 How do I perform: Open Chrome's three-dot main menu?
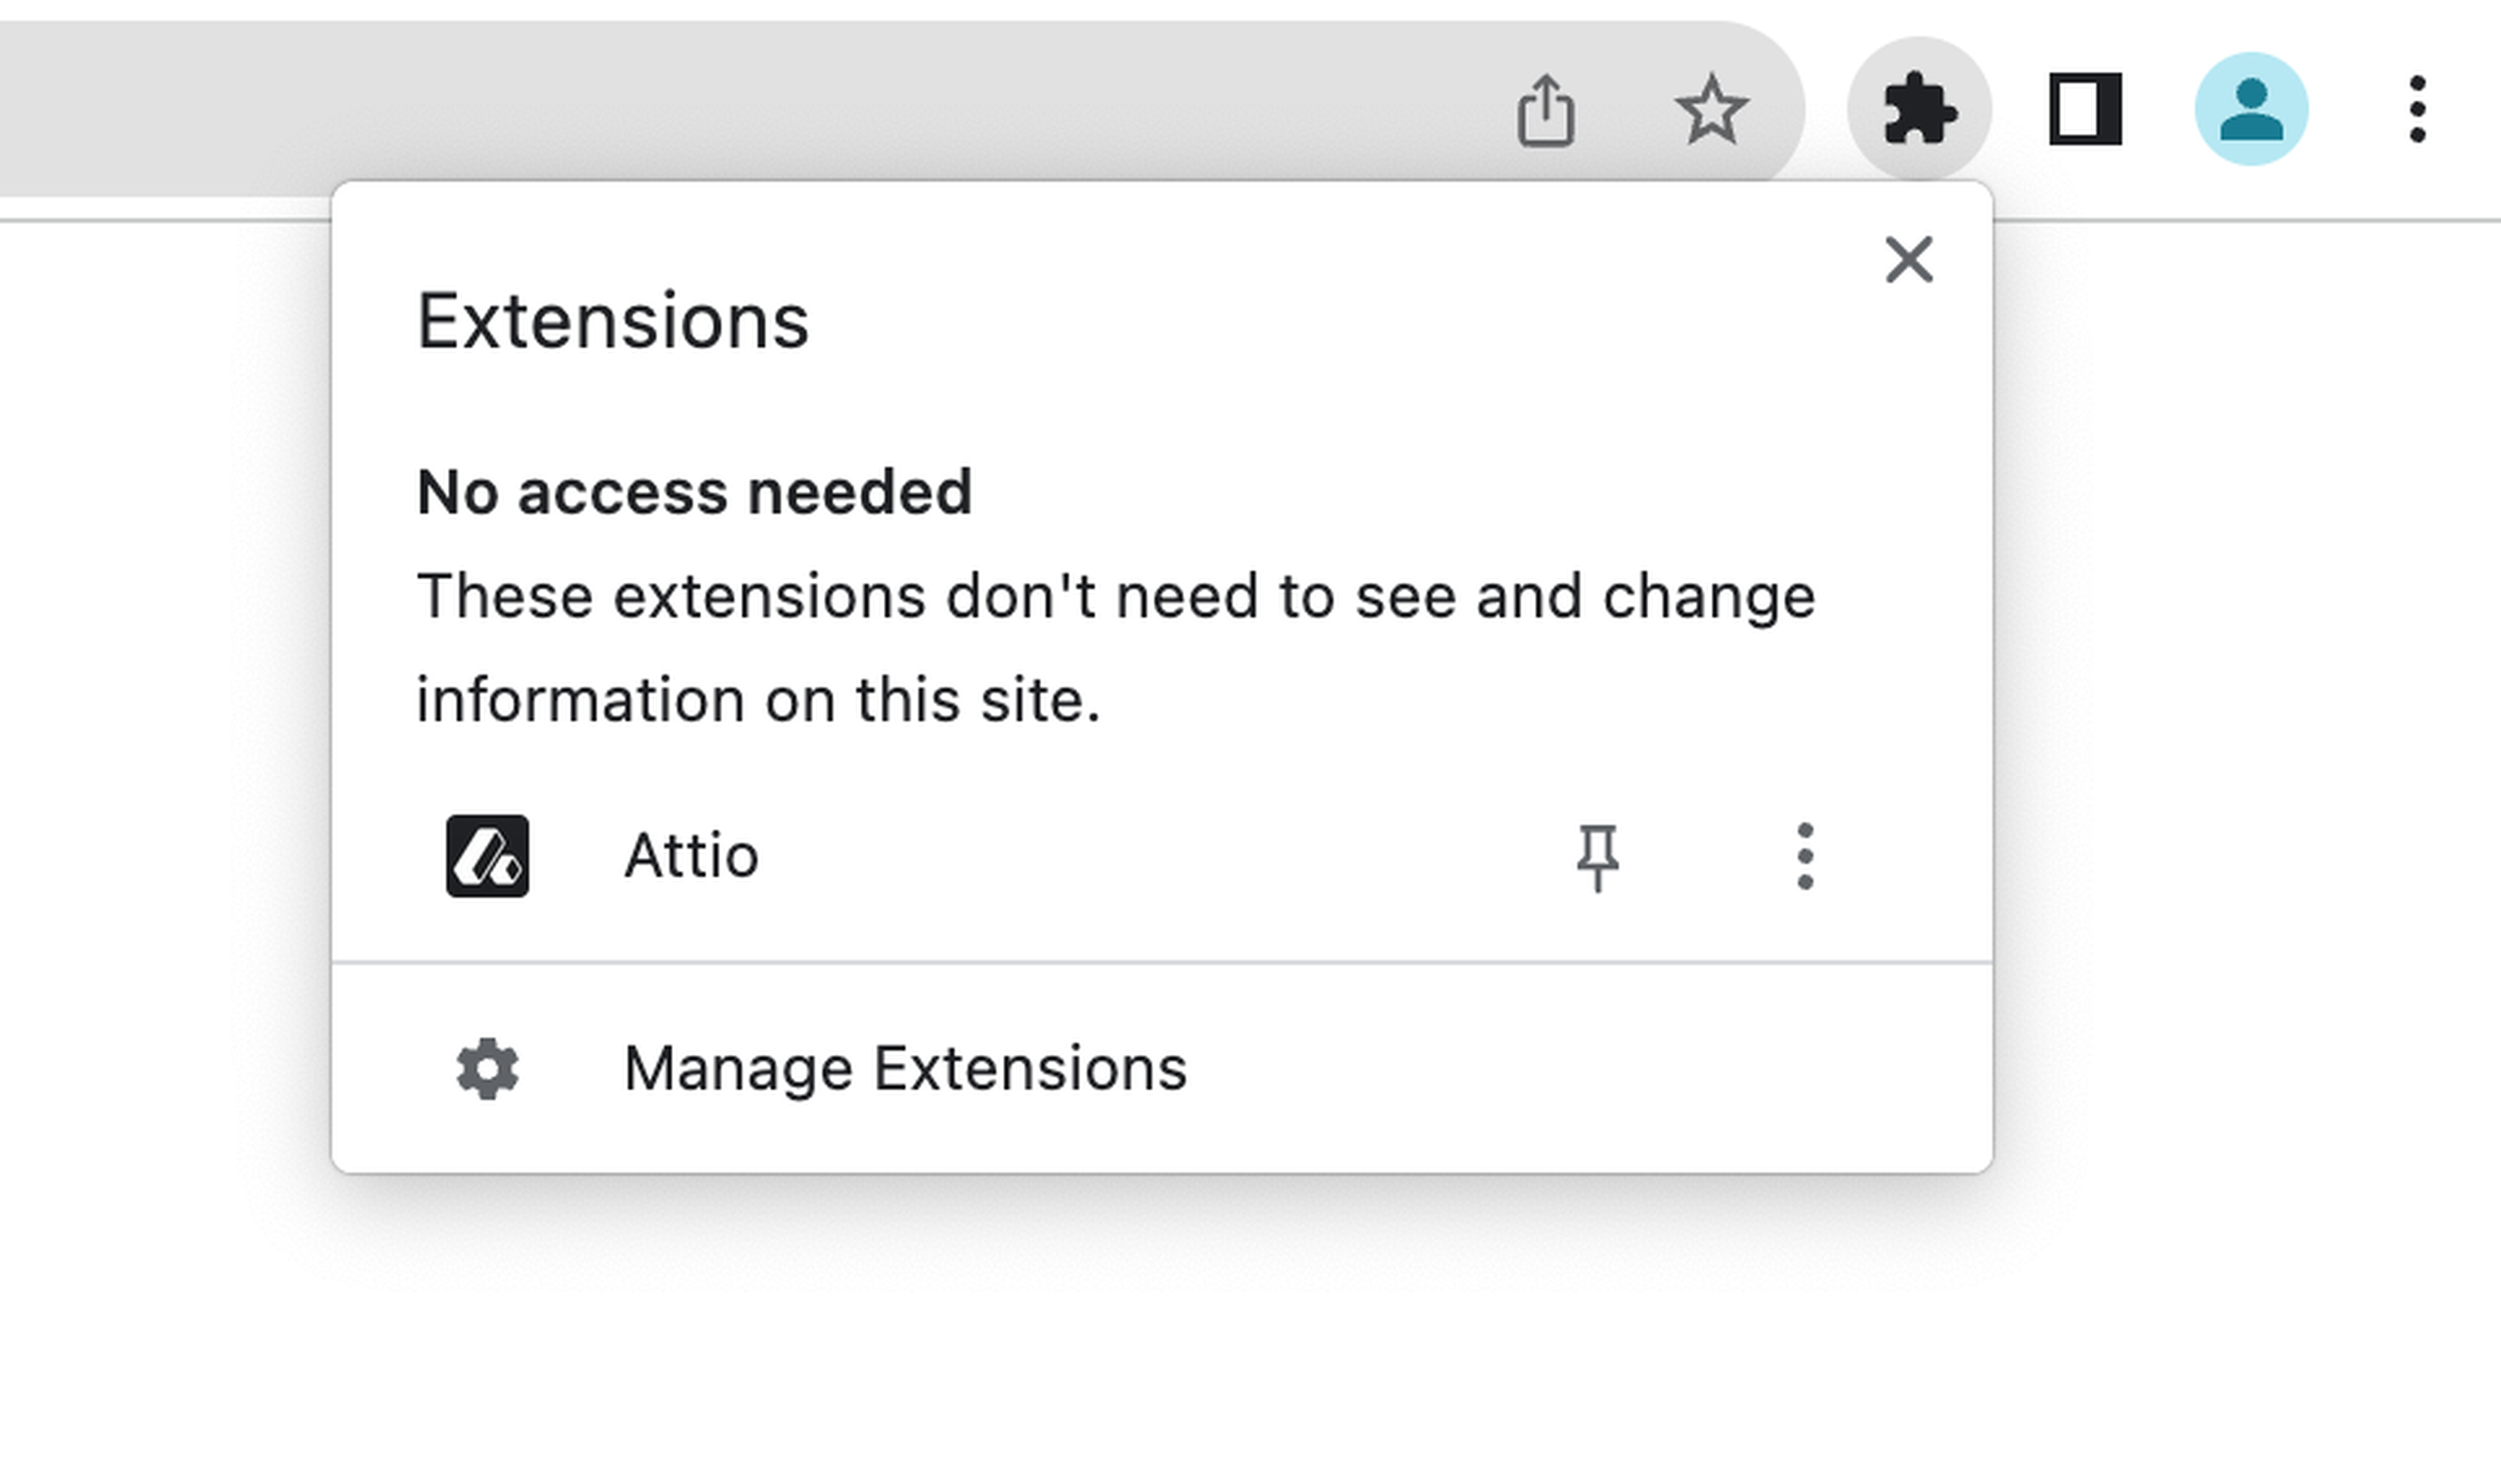2417,109
